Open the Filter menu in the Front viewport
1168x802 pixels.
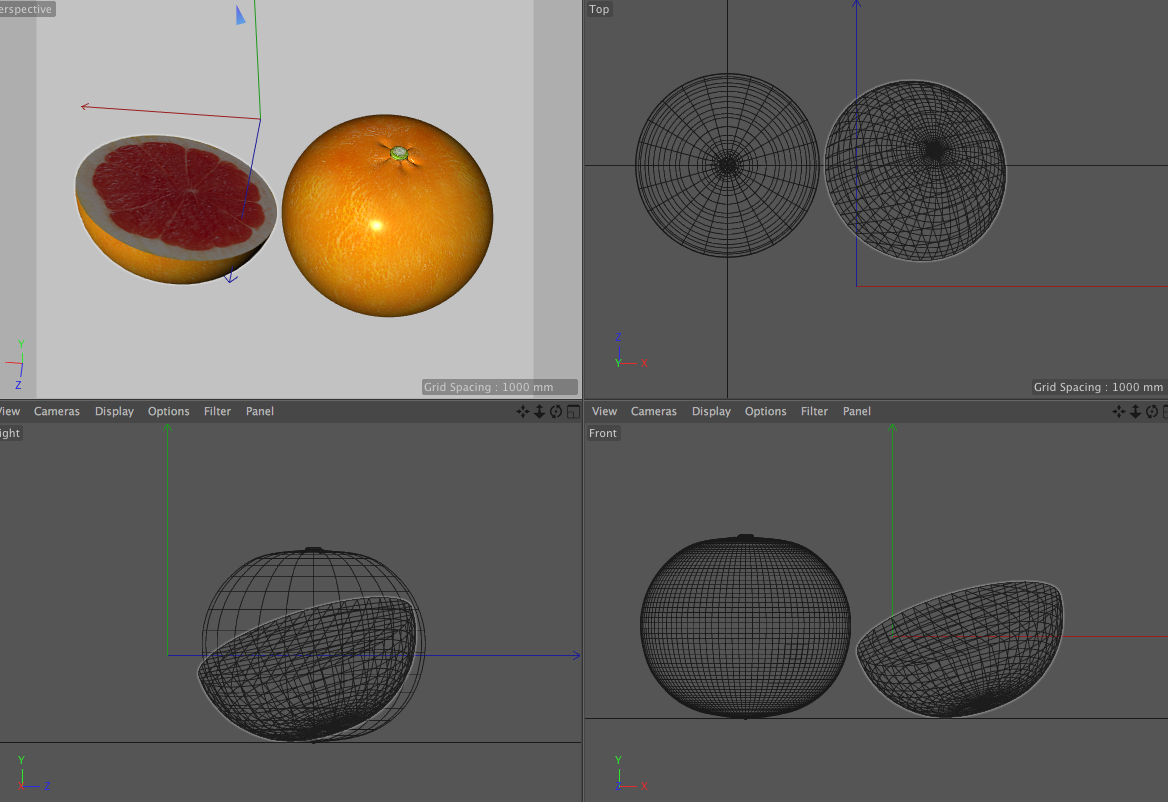pyautogui.click(x=814, y=411)
